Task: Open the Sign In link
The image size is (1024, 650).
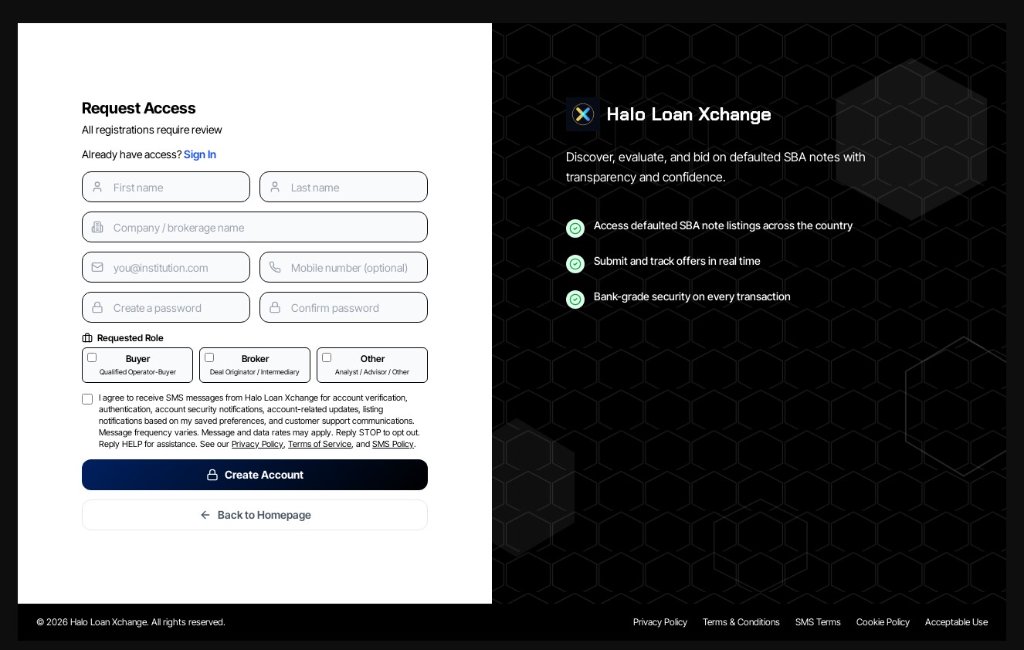Action: click(x=200, y=154)
